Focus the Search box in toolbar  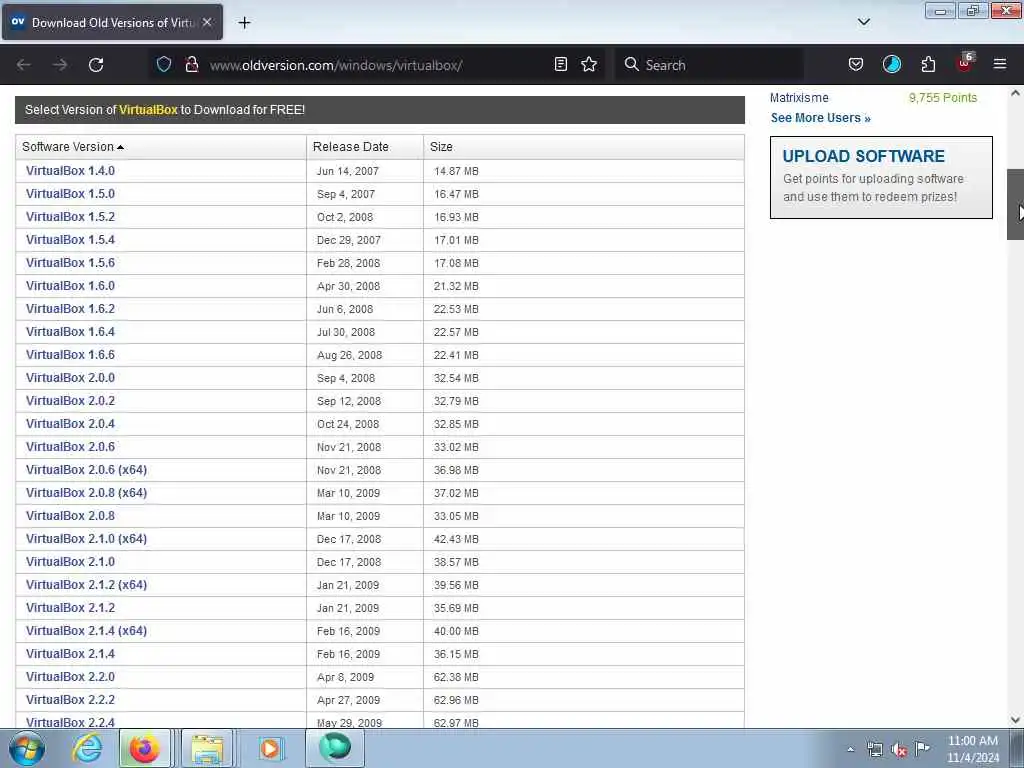click(709, 65)
